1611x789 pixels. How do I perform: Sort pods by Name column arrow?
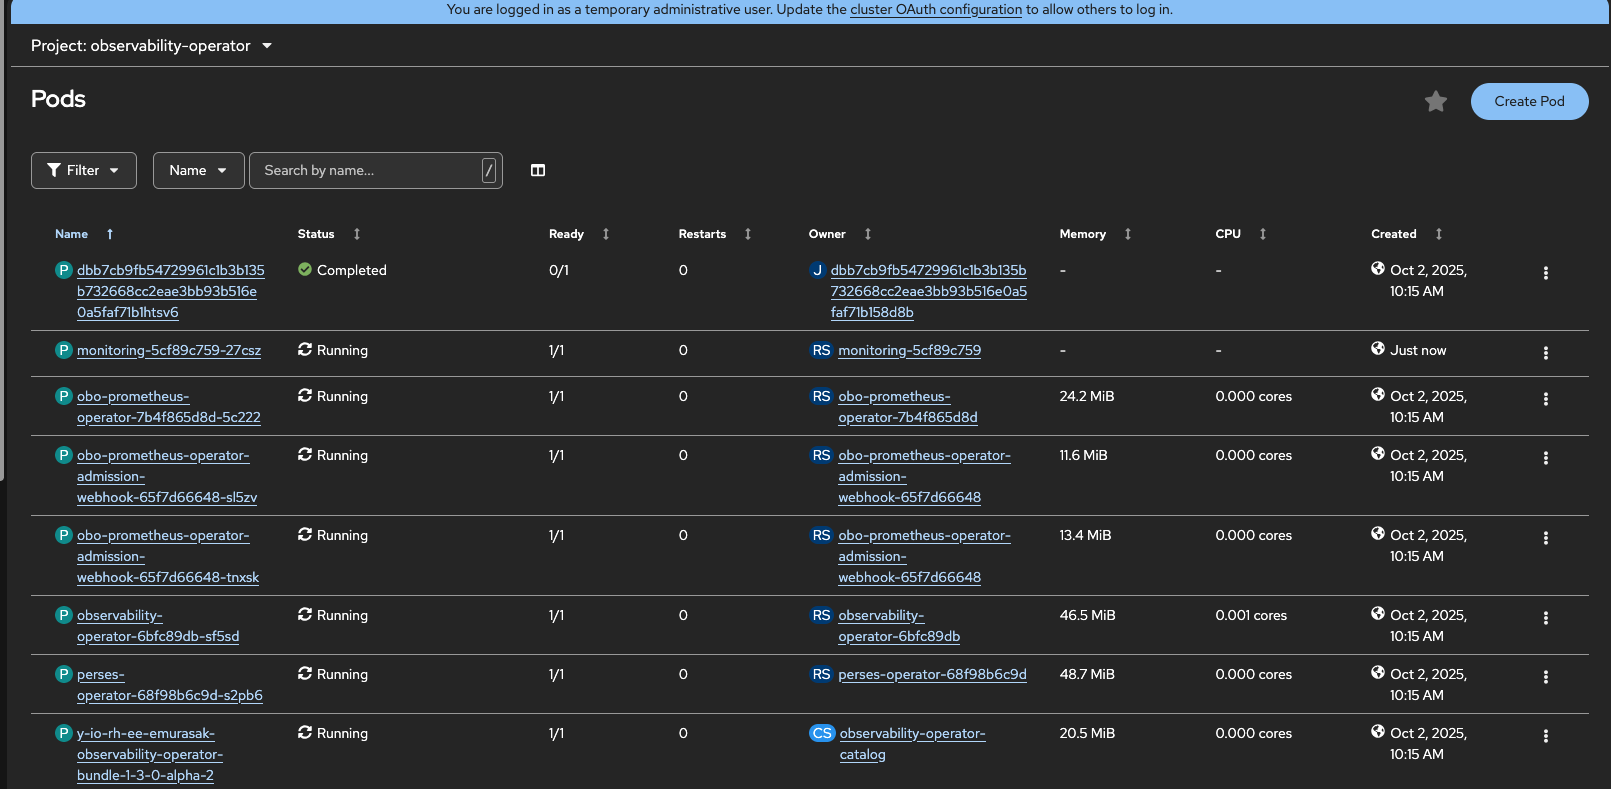click(x=110, y=234)
